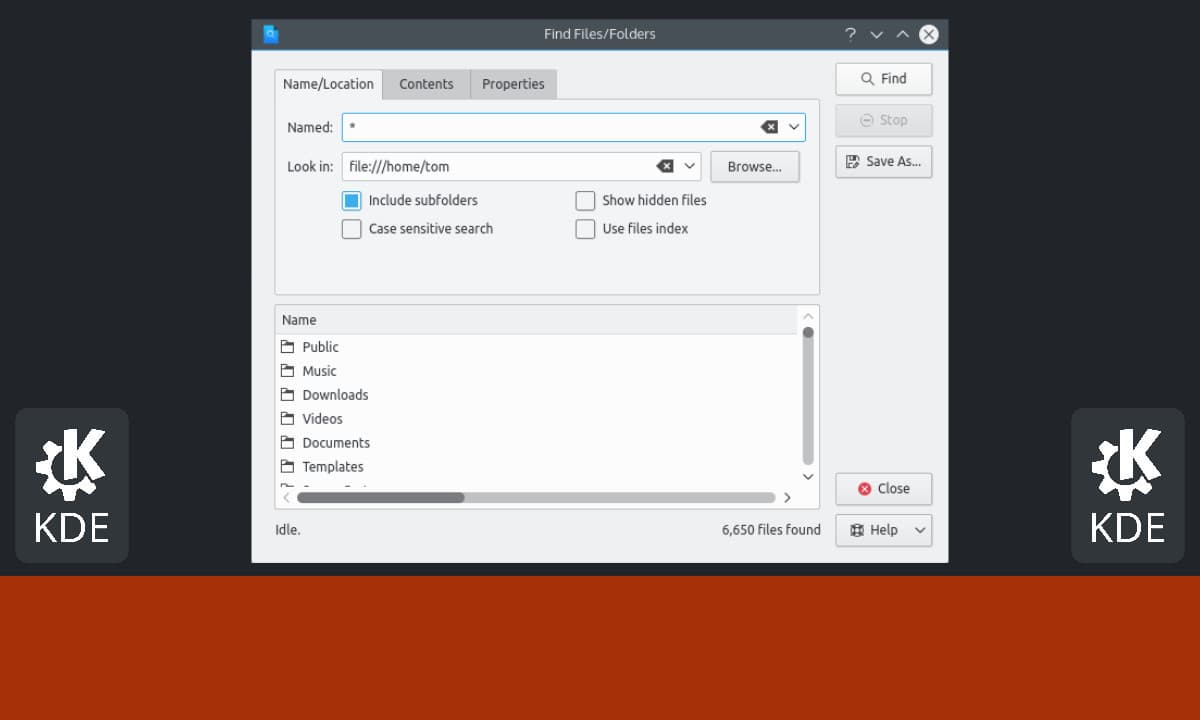
Task: Enable Case sensitive search checkbox
Action: tap(352, 229)
